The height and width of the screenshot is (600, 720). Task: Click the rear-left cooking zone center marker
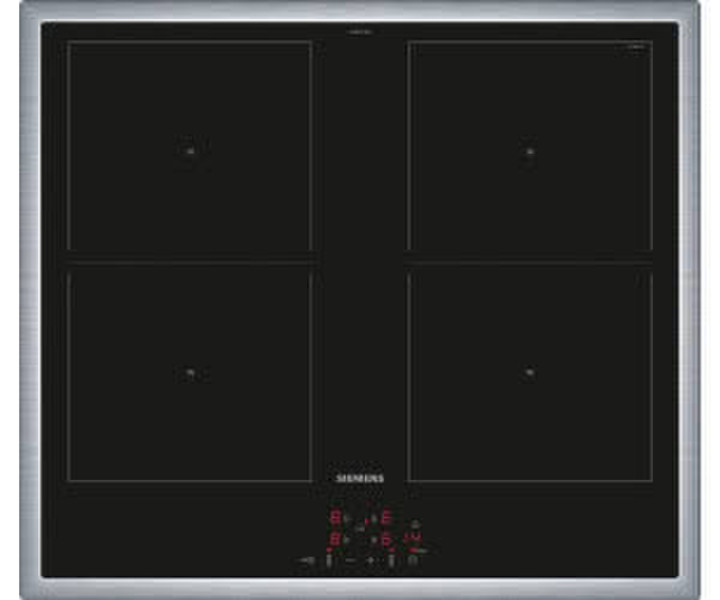coord(189,151)
